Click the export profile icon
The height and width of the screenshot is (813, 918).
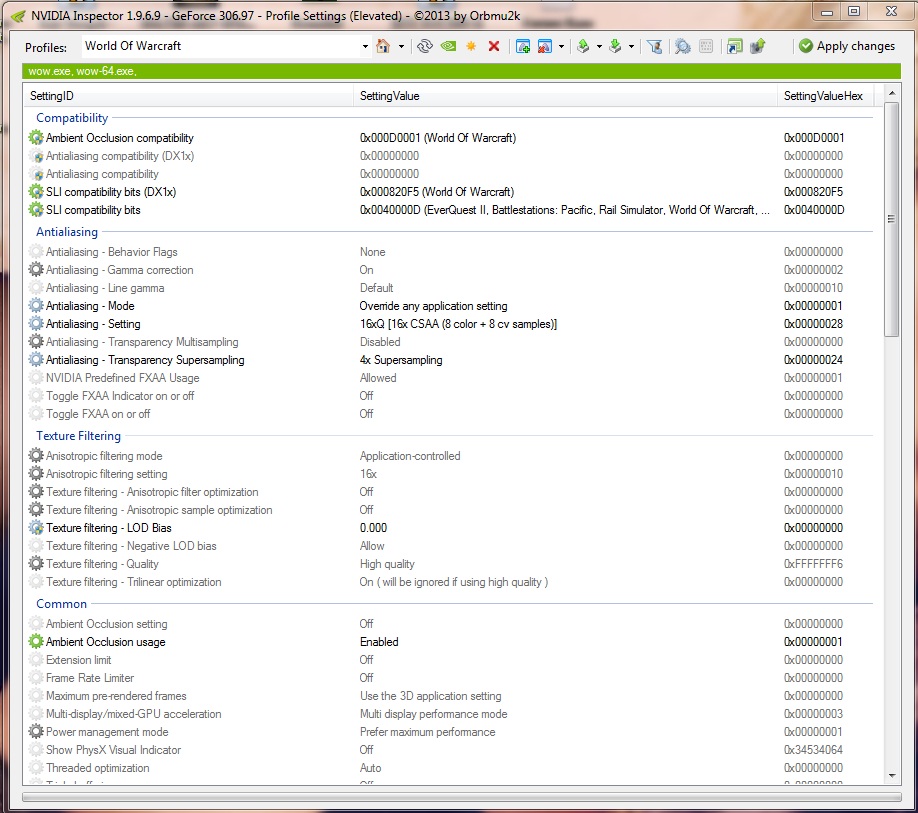tap(583, 46)
